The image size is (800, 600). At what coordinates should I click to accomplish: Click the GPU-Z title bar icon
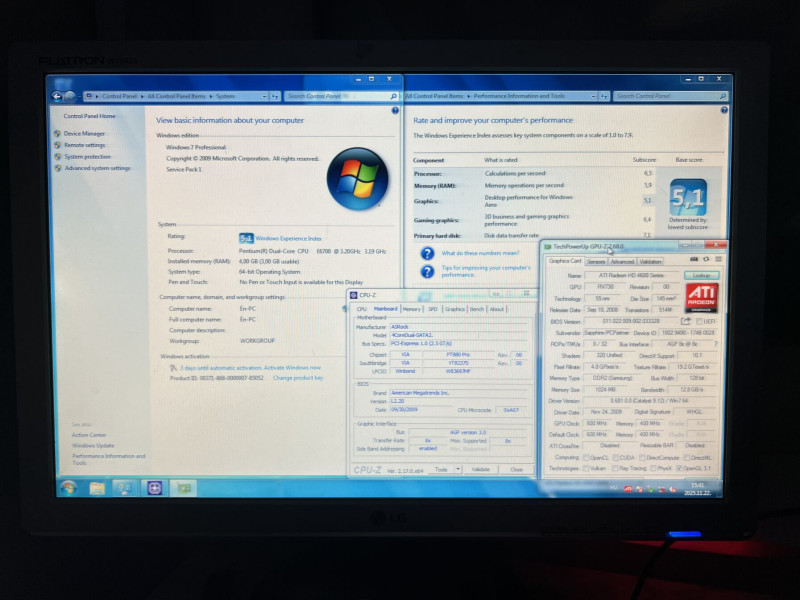coord(547,247)
